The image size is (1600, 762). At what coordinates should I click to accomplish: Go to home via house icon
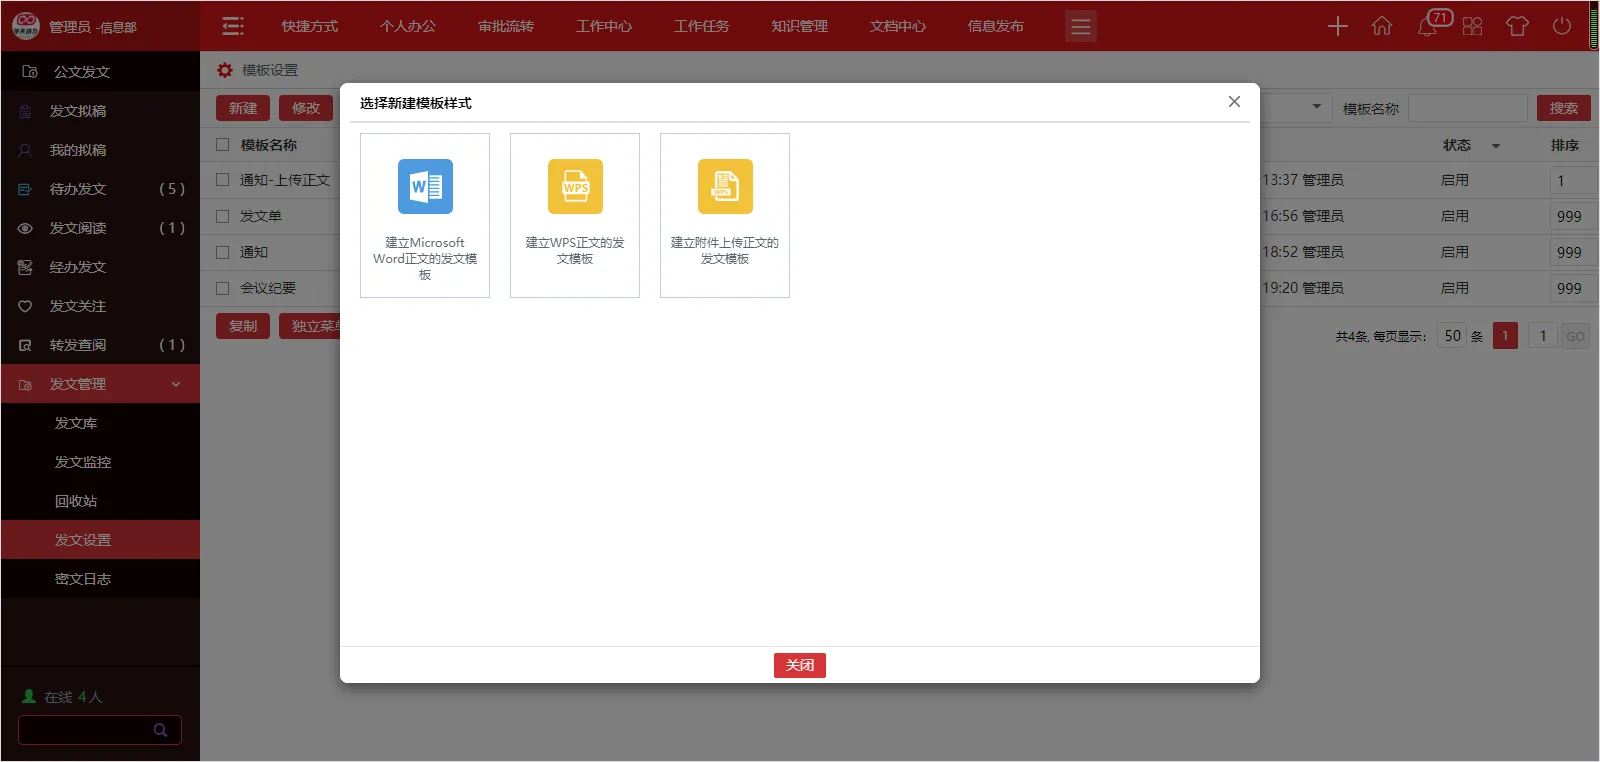(x=1382, y=26)
